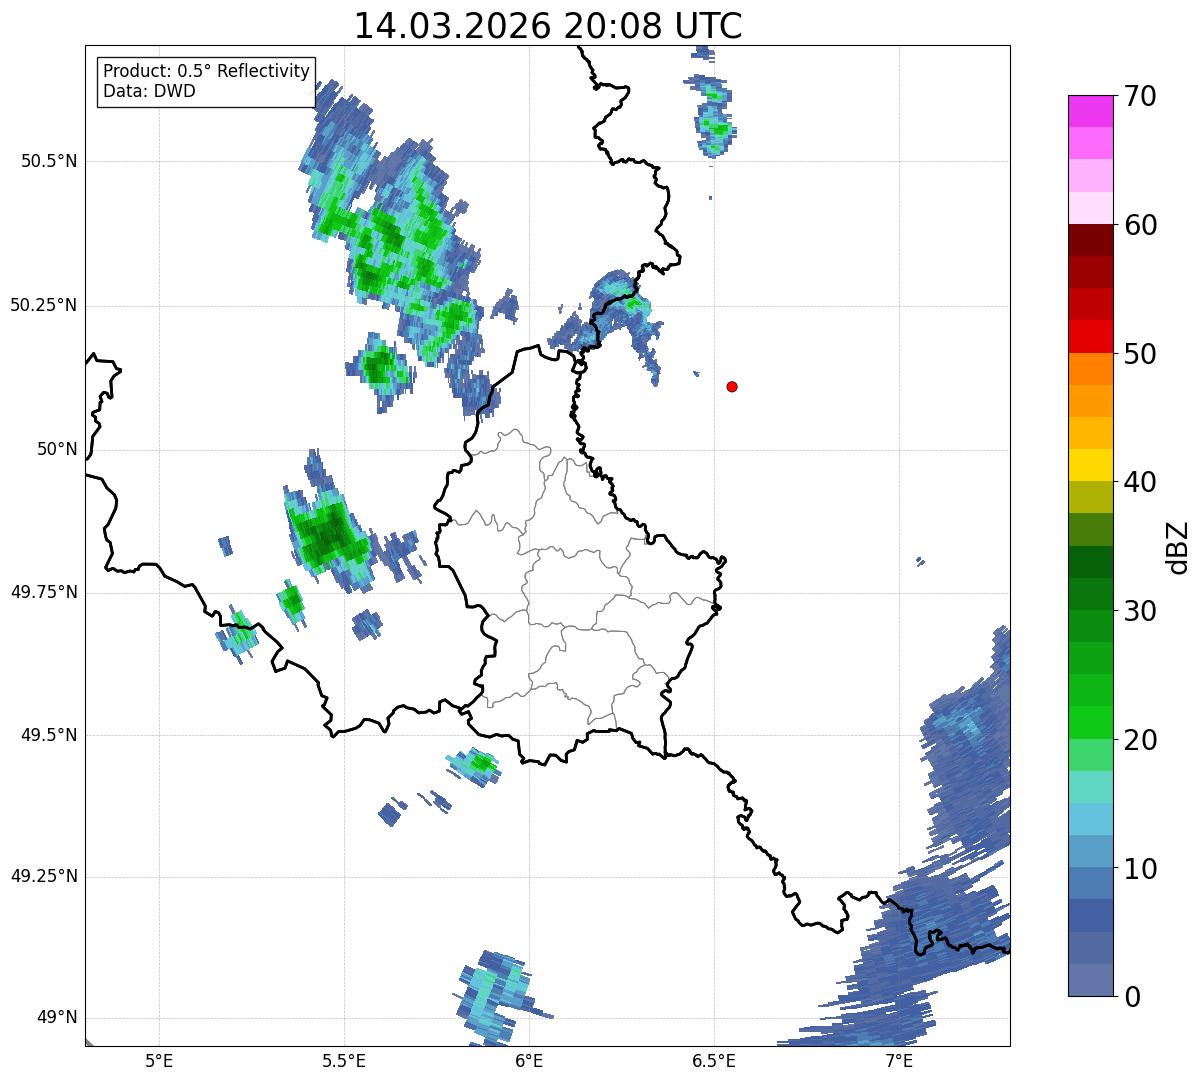Click the longitude label 6°E
This screenshot has width=1202, height=1081.
point(529,1060)
